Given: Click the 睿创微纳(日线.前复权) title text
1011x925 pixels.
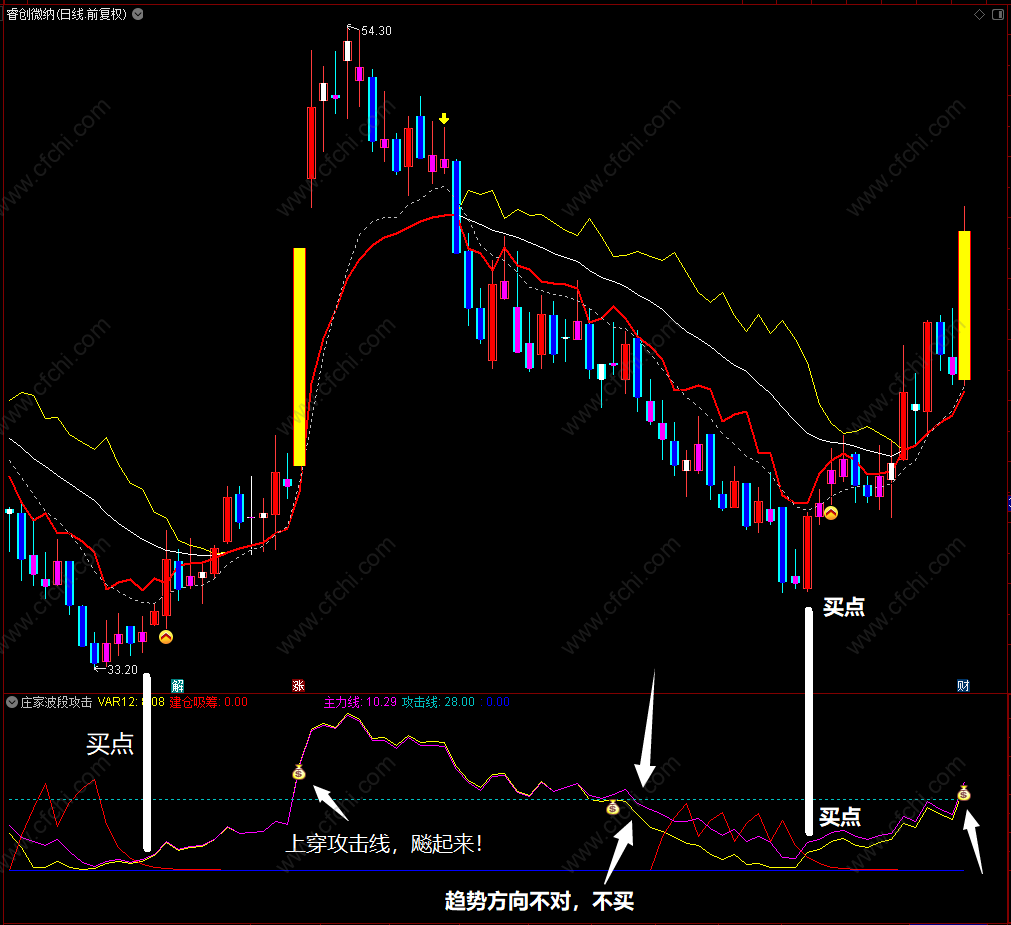Looking at the screenshot, I should [x=66, y=14].
